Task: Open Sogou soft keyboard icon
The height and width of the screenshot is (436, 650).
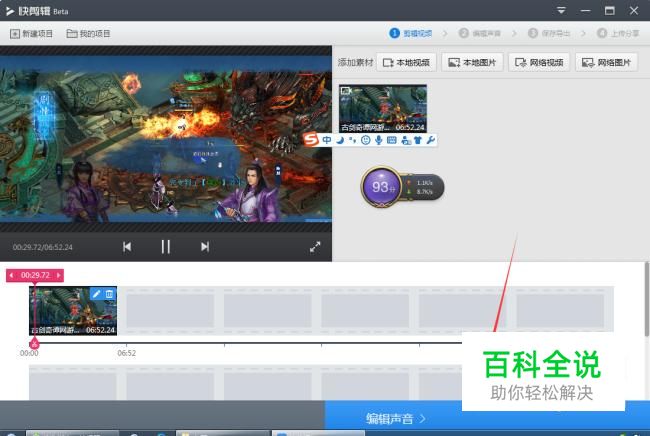Action: (392, 140)
